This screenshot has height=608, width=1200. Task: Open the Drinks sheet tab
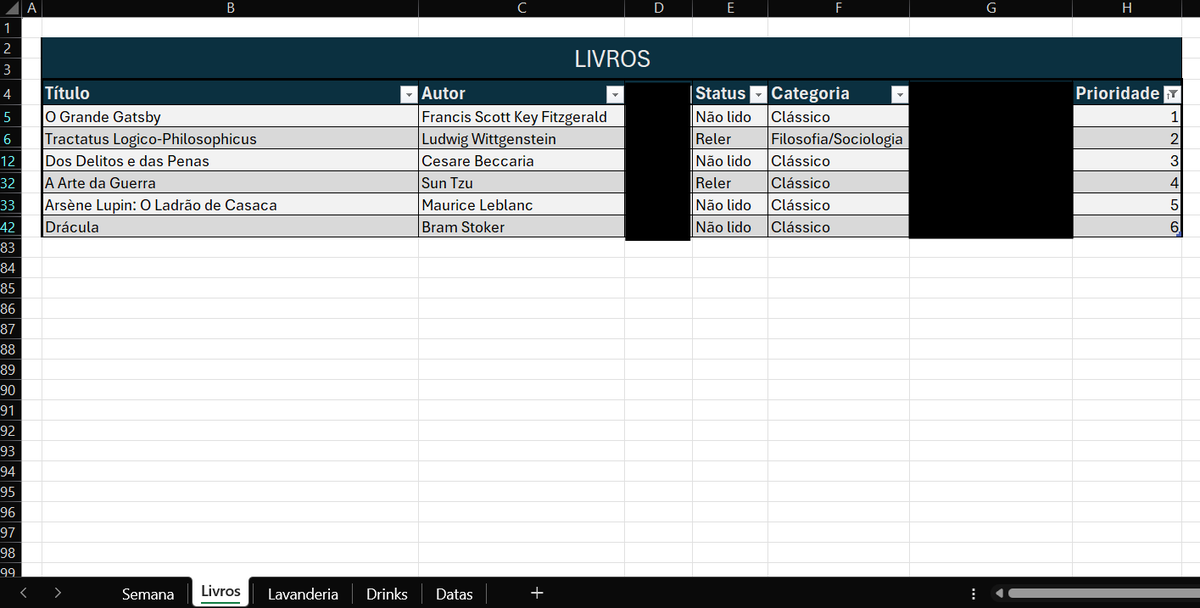387,594
